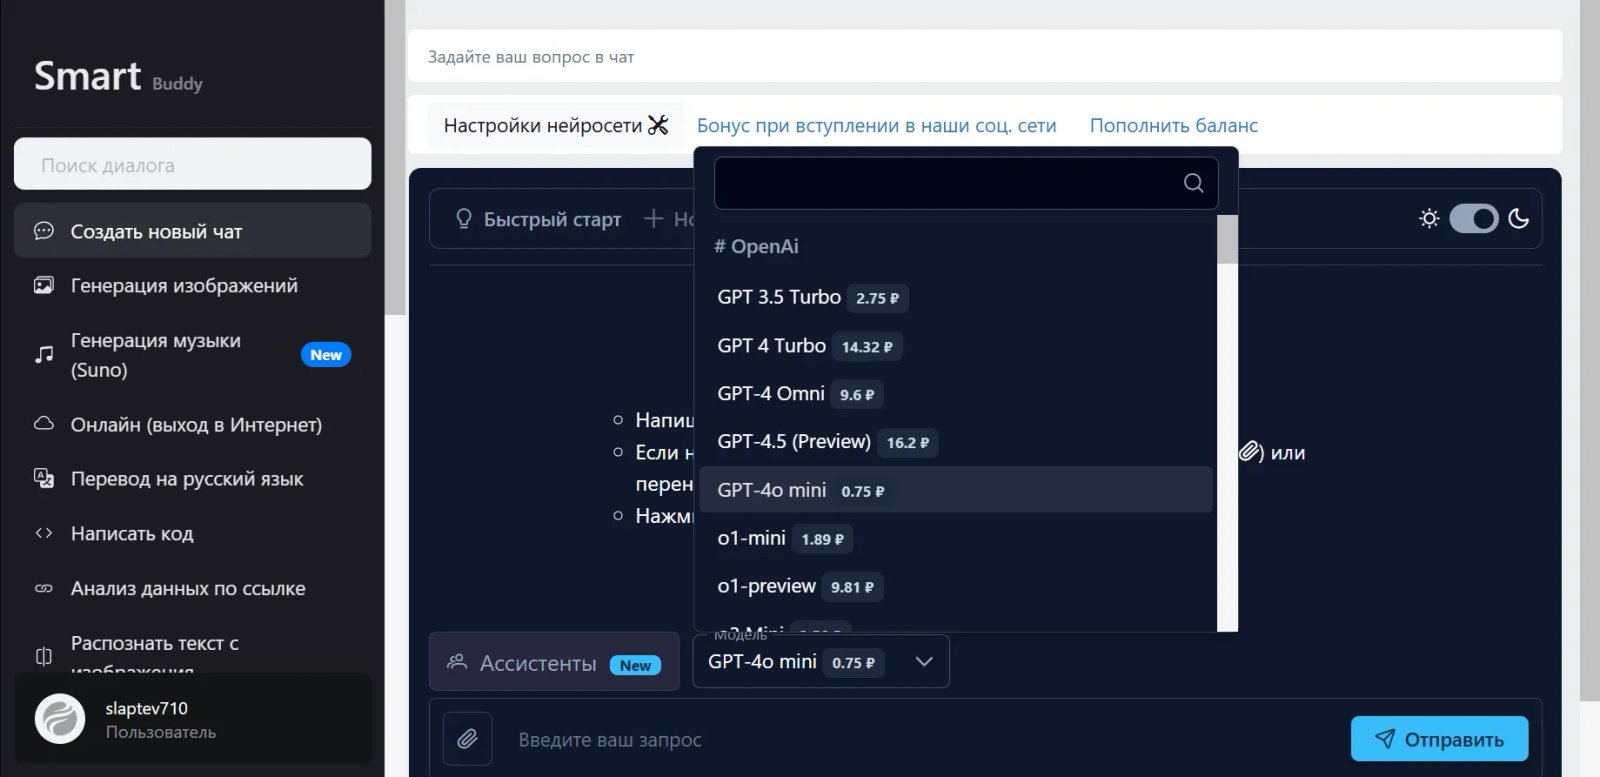Click the 16.2 ₽ price badge
1600x777 pixels.
[x=907, y=442]
